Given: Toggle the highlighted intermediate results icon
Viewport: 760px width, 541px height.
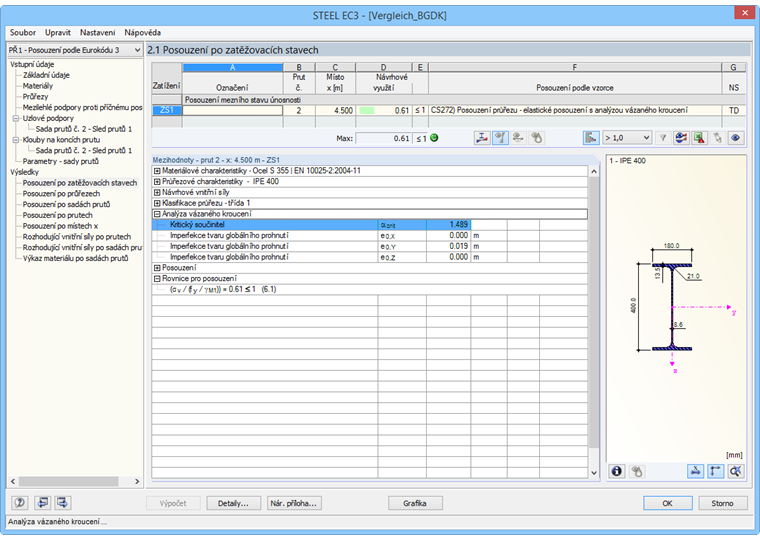Looking at the screenshot, I should (500, 138).
